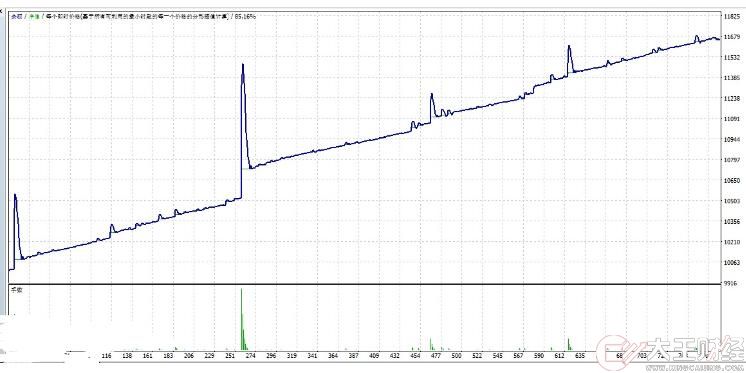Click the 612 label on the horizontal axis
The image size is (746, 373).
(x=560, y=356)
